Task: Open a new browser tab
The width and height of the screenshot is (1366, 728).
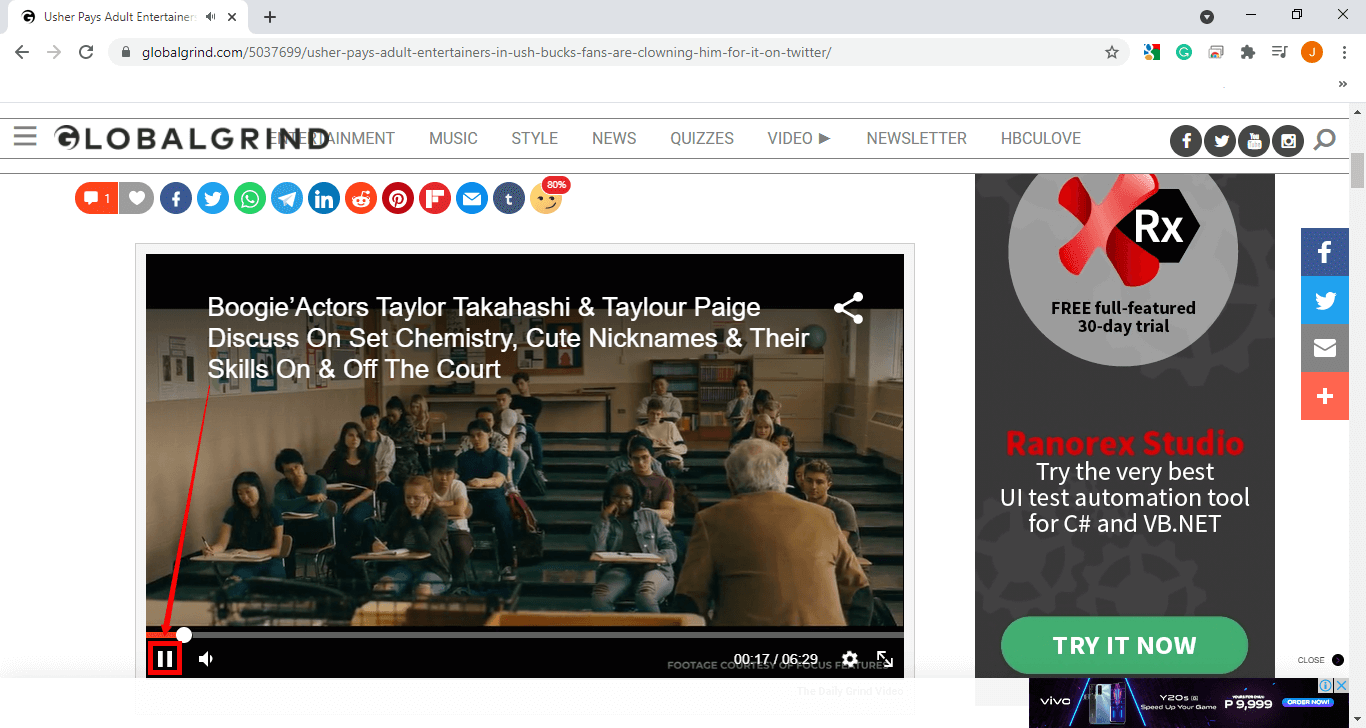Action: [270, 16]
